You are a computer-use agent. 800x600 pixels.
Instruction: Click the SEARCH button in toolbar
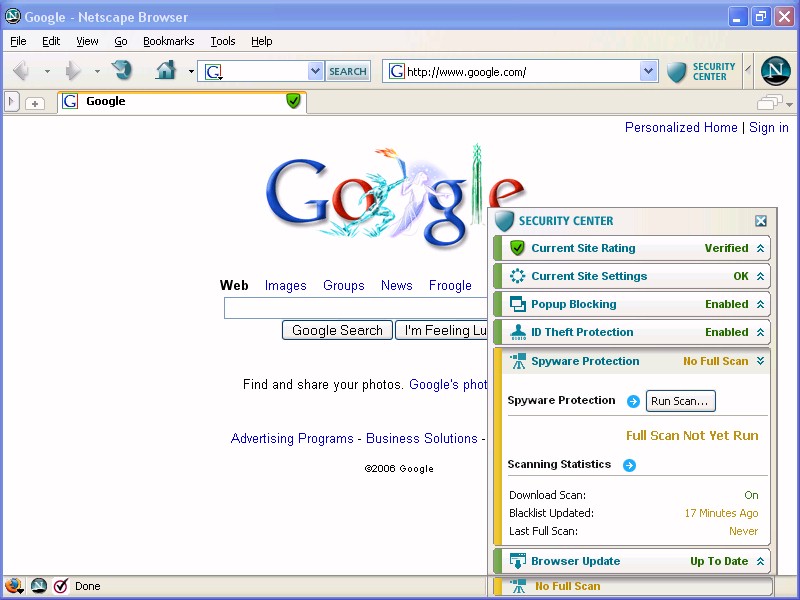point(348,71)
